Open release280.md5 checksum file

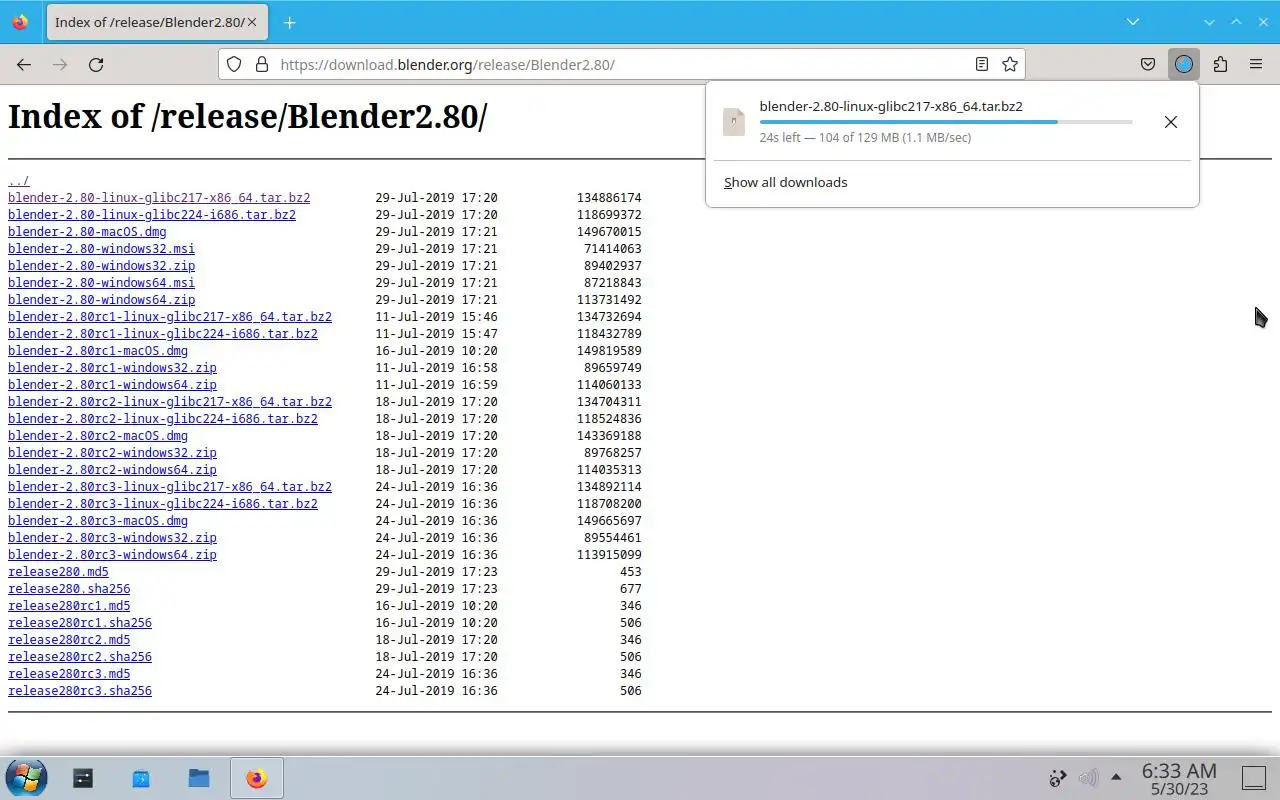pyautogui.click(x=58, y=572)
